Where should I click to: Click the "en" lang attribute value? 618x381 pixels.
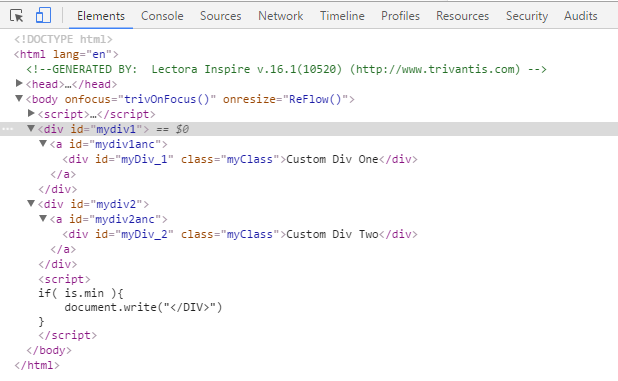(x=99, y=54)
